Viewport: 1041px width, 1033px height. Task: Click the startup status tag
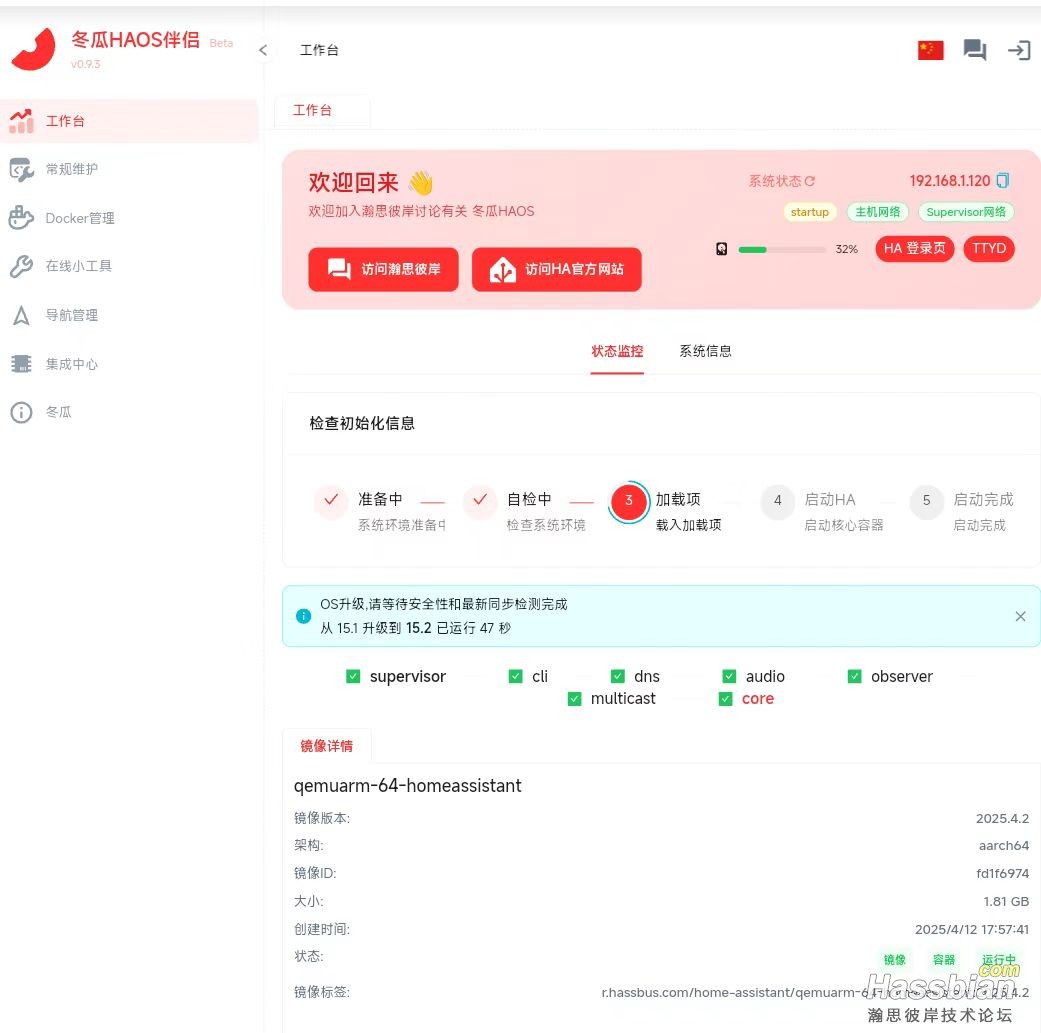(x=809, y=212)
